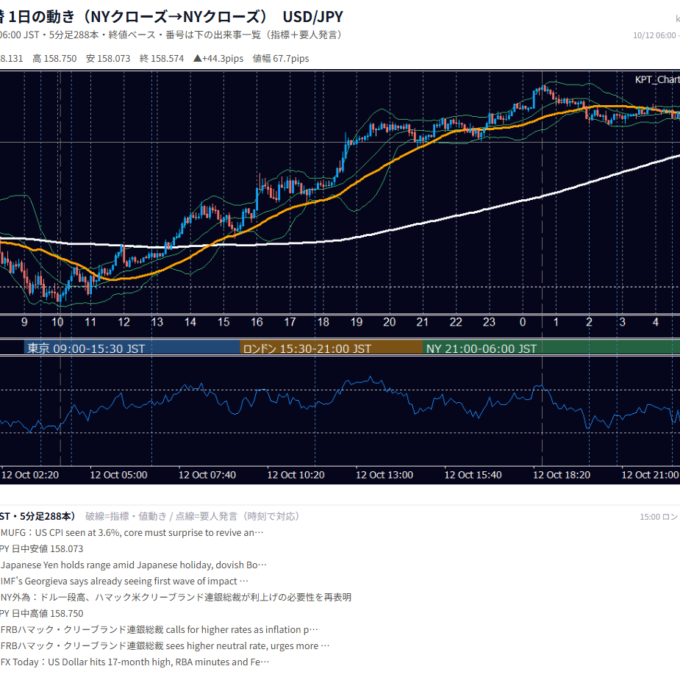The image size is (680, 680).
Task: Click the 10/12 06:00 timestamp at top right
Action: (656, 36)
